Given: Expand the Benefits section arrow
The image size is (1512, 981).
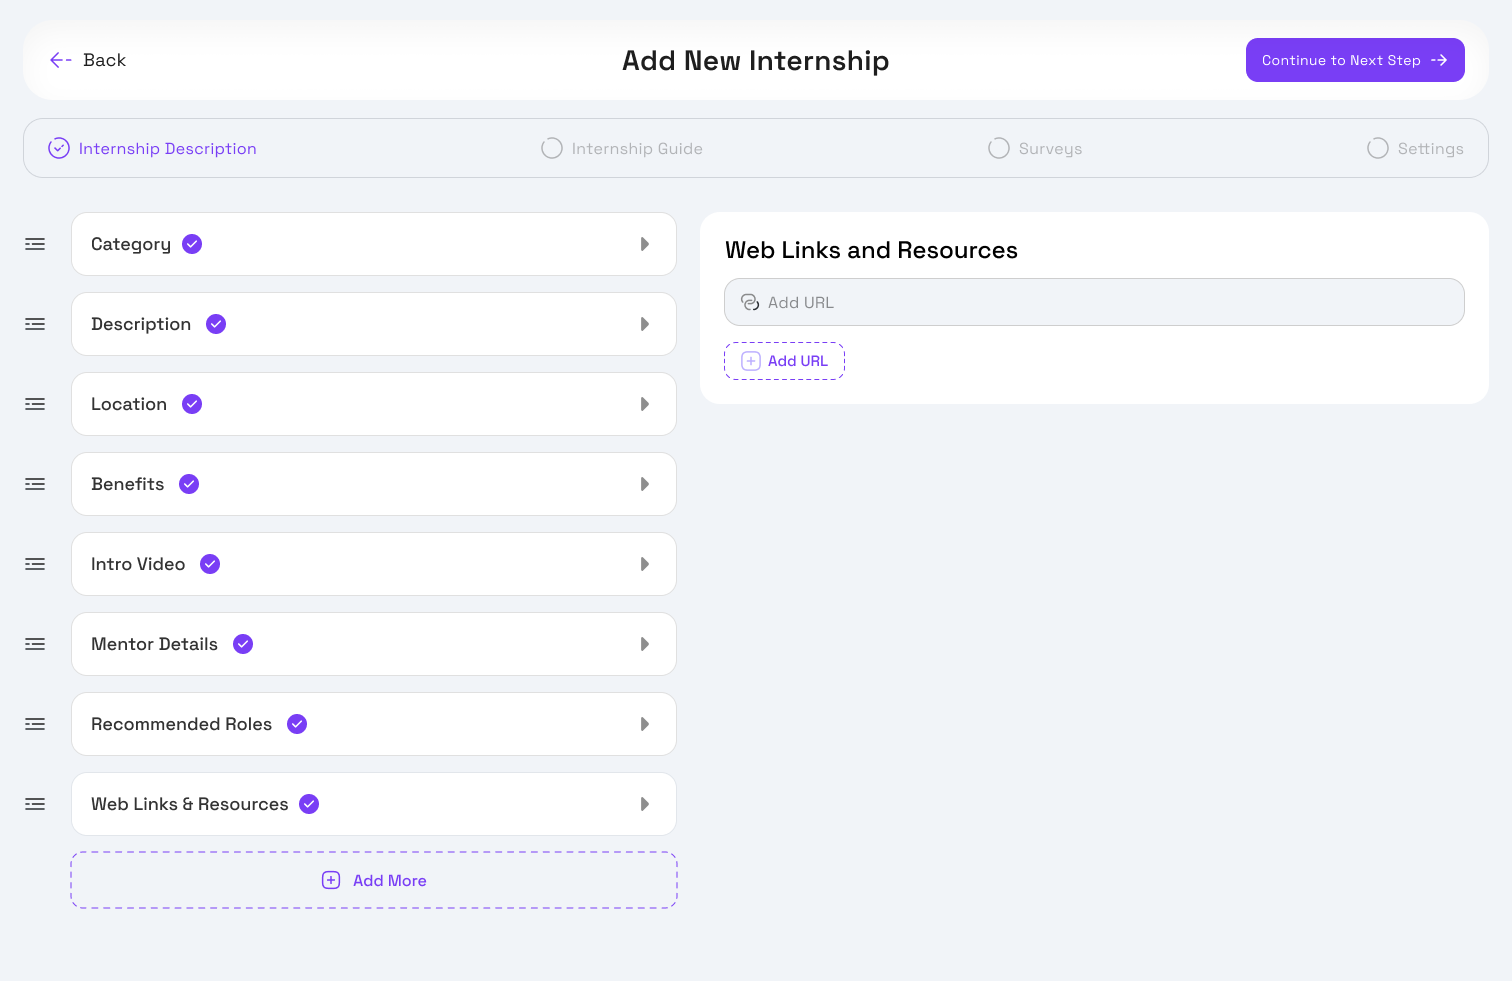Looking at the screenshot, I should [x=645, y=484].
